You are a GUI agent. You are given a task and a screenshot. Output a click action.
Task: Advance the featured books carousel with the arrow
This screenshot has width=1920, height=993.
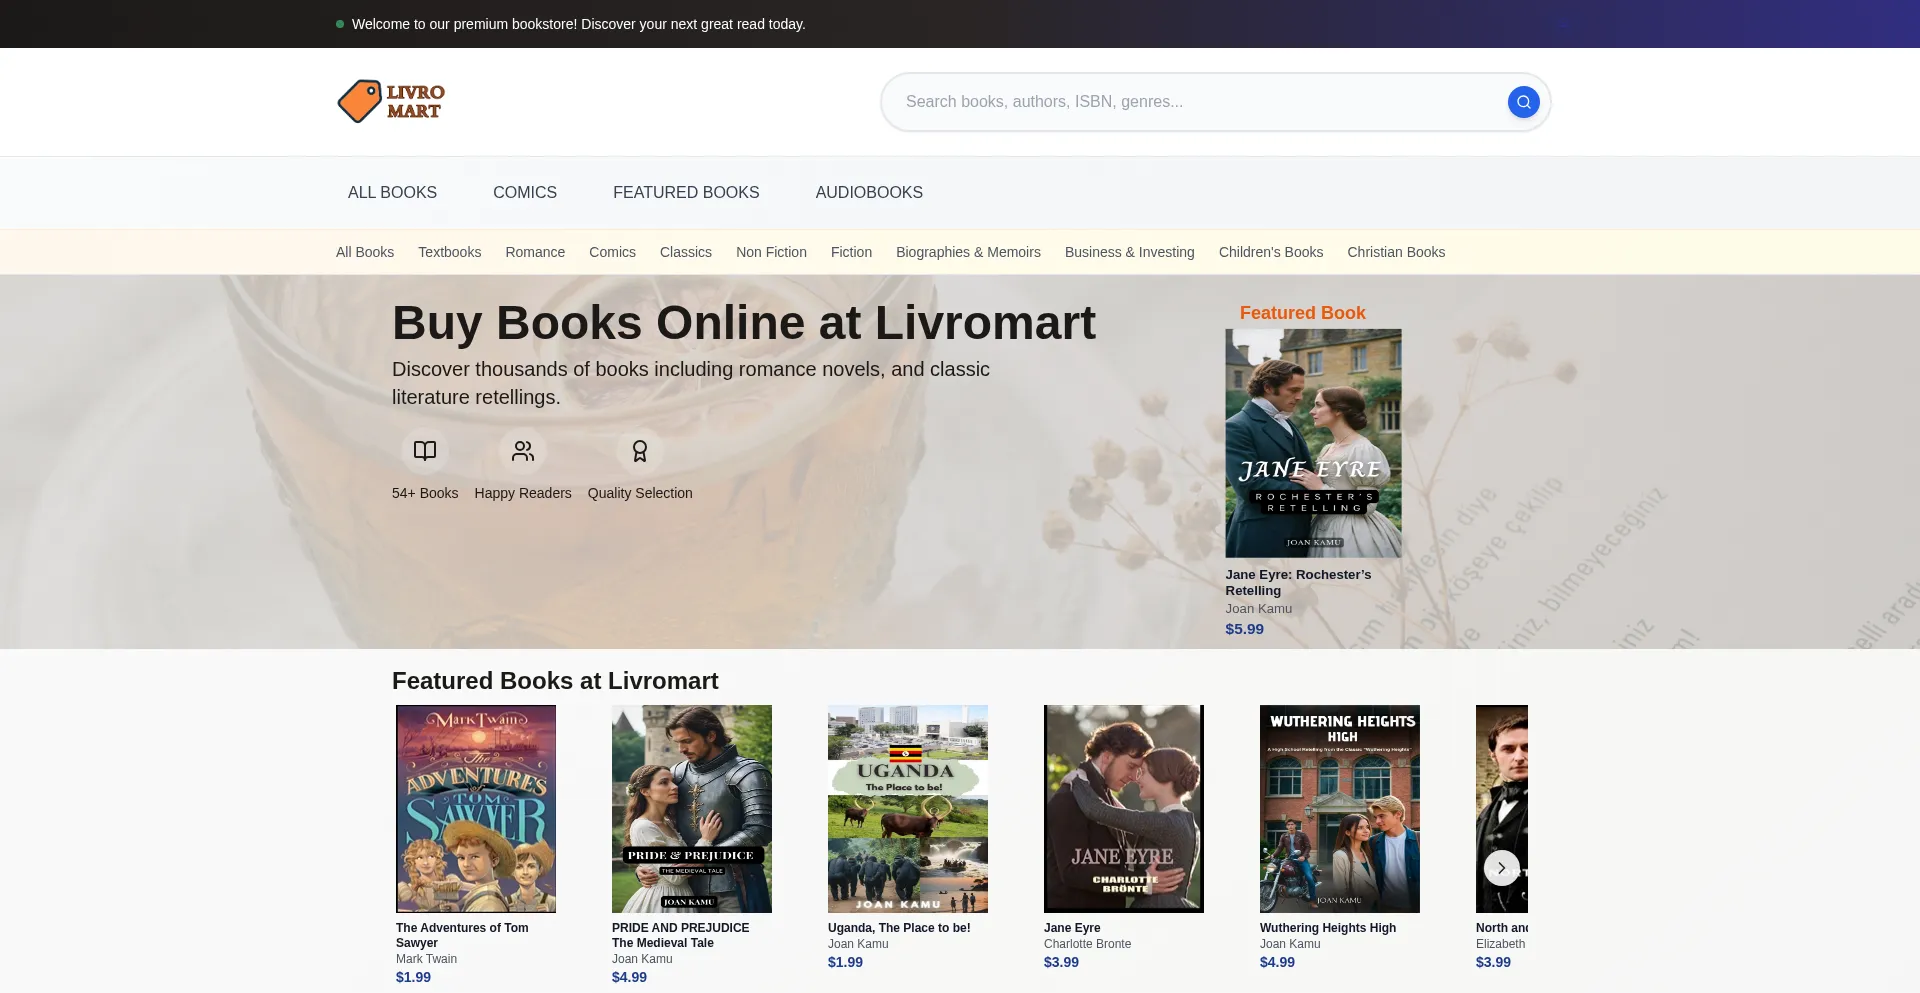(x=1501, y=868)
